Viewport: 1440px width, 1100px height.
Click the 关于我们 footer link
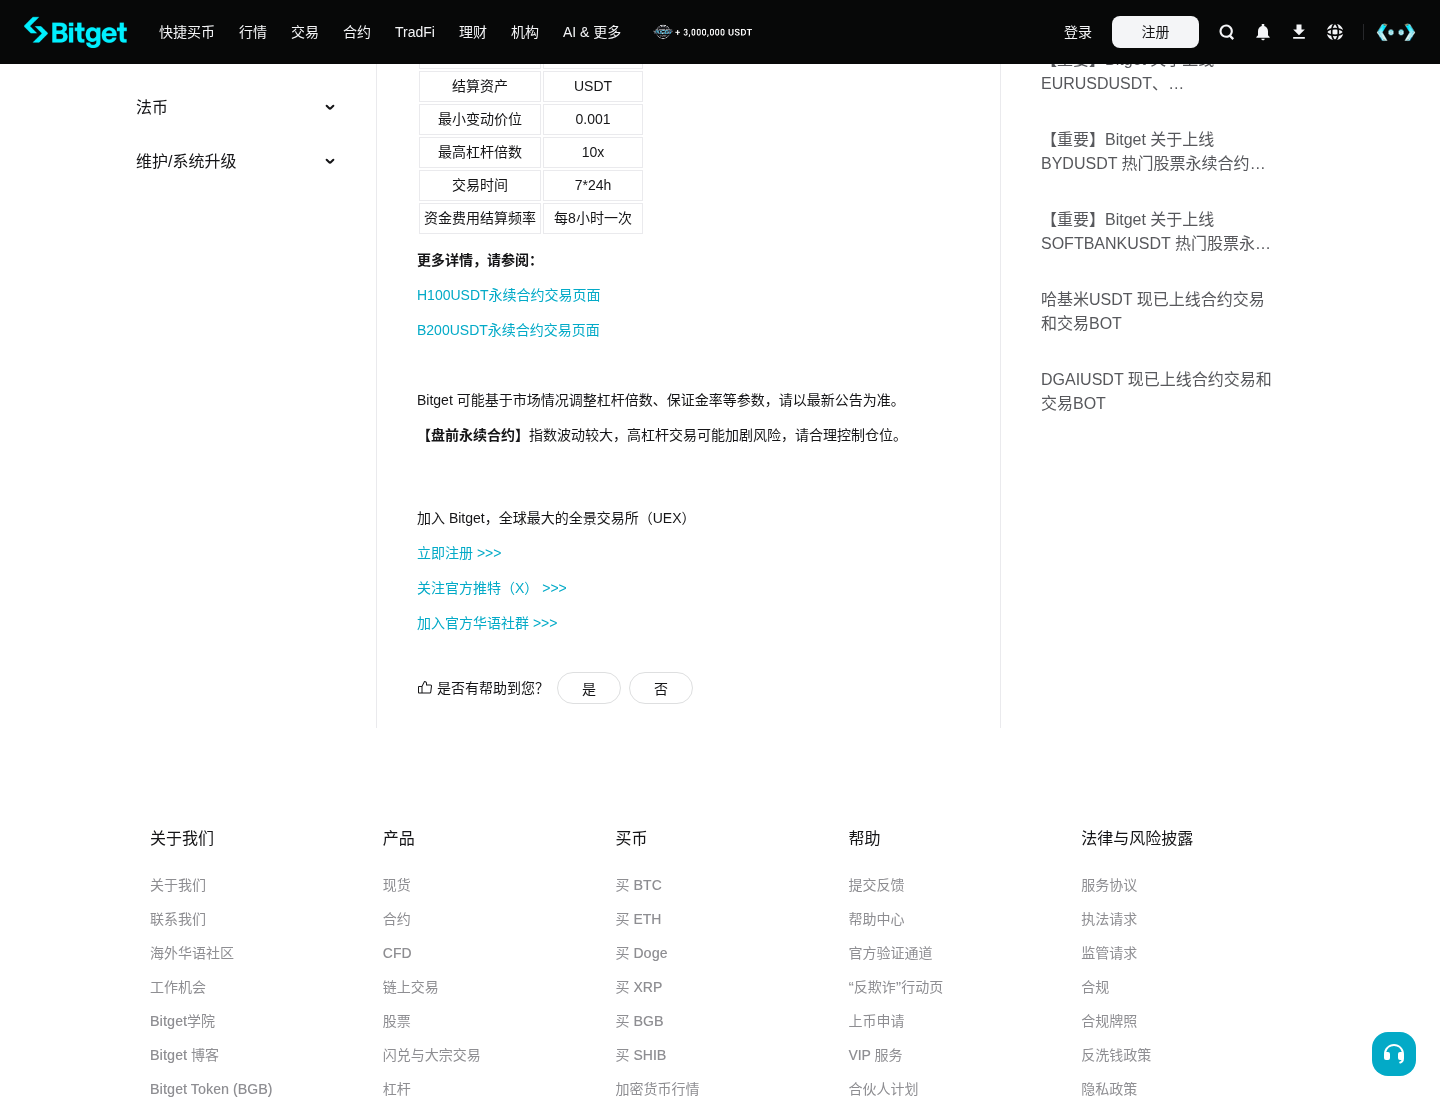coord(178,885)
